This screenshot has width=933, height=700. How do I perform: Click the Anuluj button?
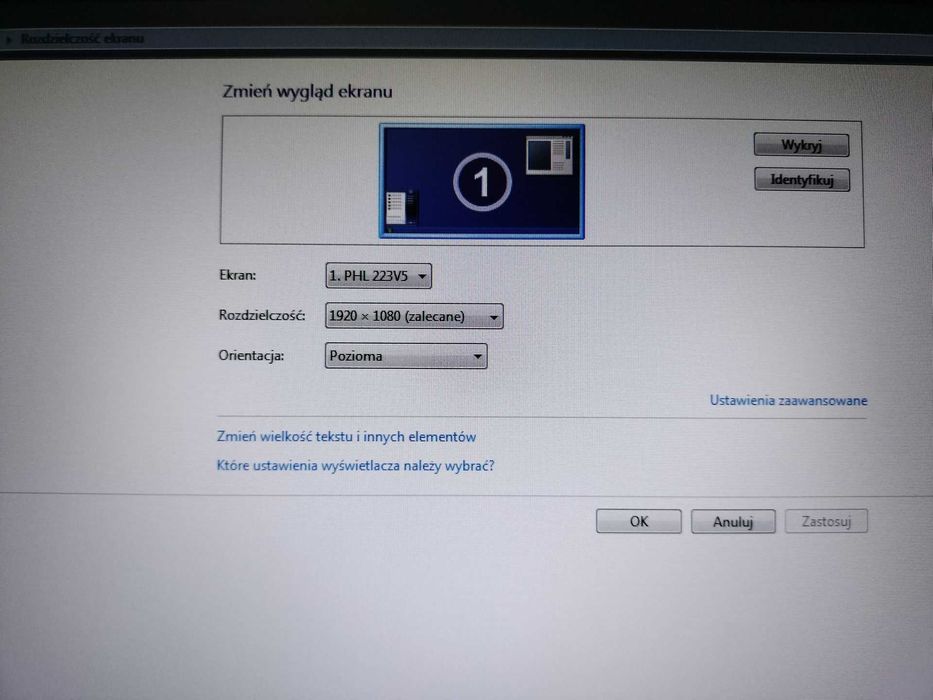[x=733, y=521]
